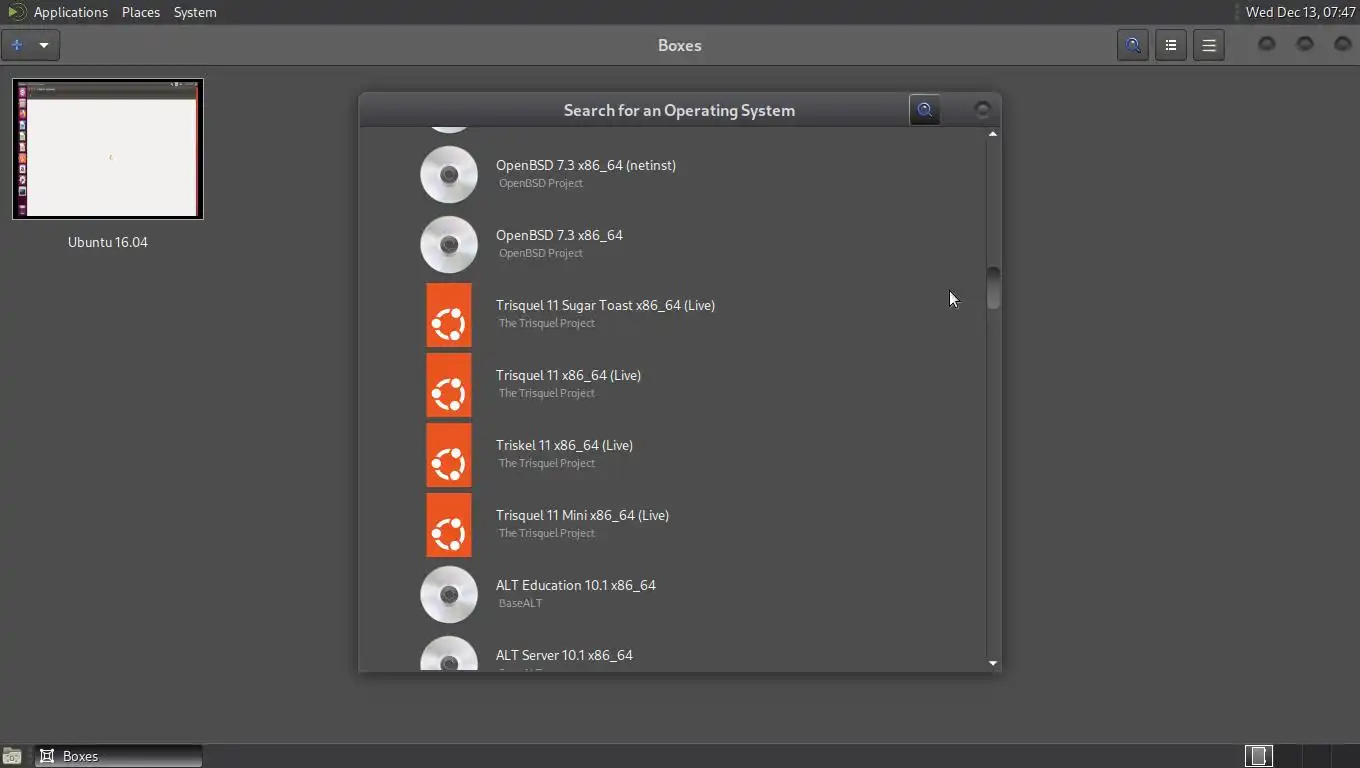The width and height of the screenshot is (1360, 768).
Task: Open the Places menu
Action: coord(141,12)
